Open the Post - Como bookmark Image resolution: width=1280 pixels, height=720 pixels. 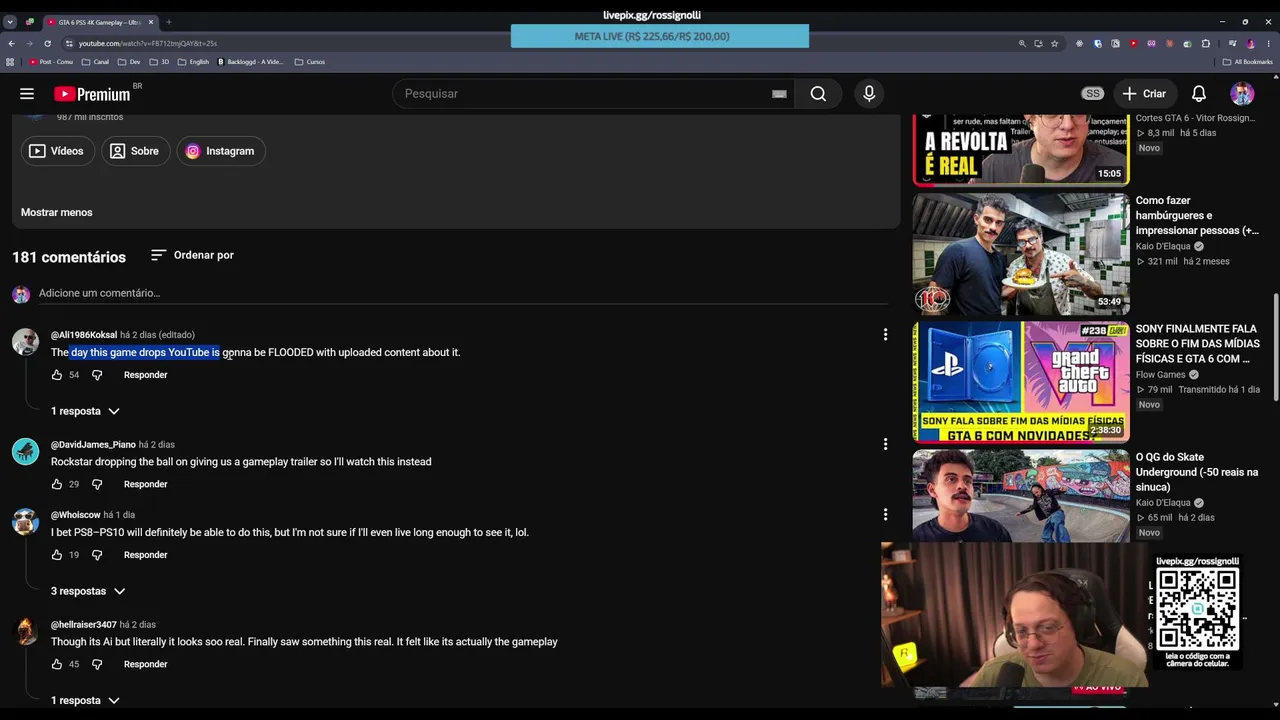(51, 62)
